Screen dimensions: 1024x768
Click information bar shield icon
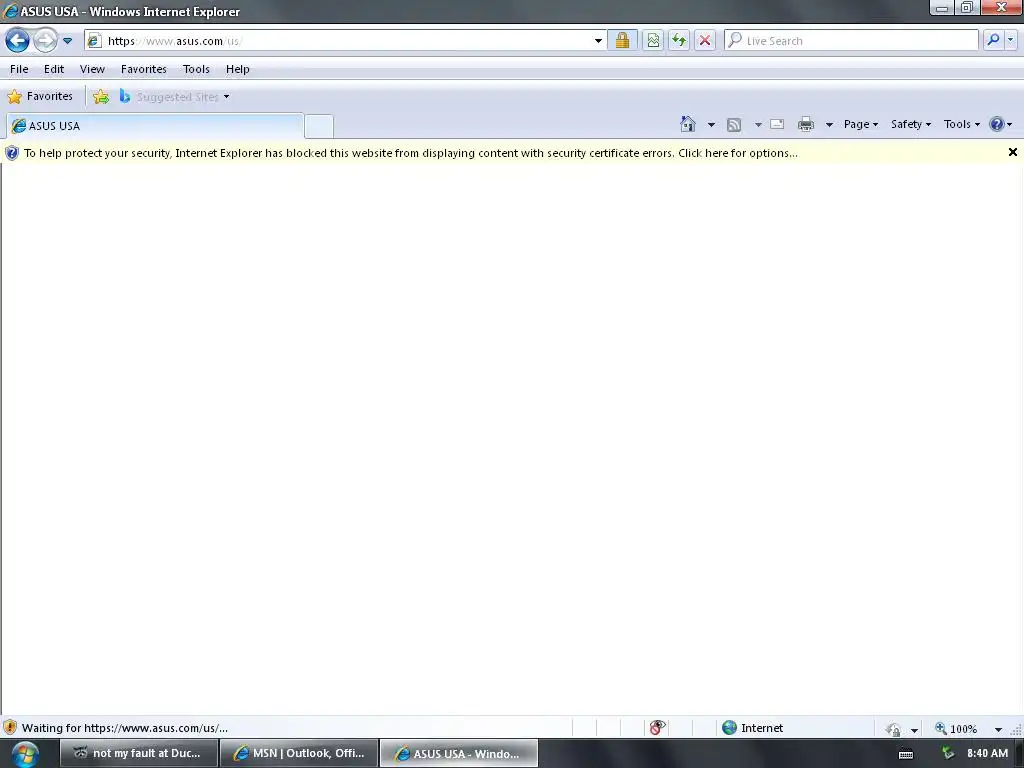12,153
